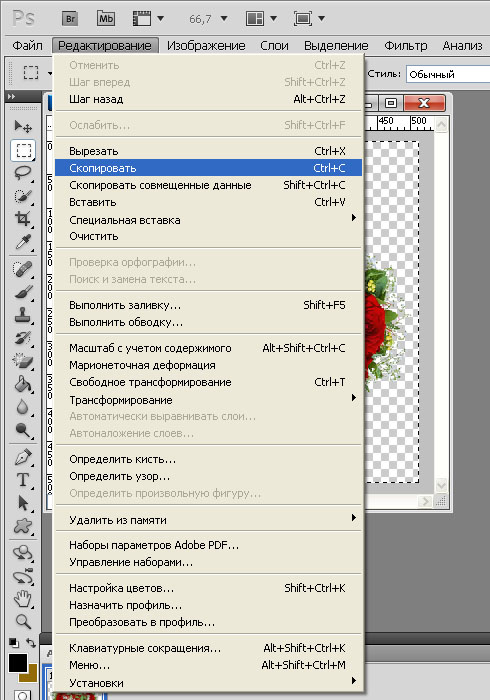This screenshot has width=490, height=700.
Task: Expand the Установки submenu
Action: (x=208, y=682)
